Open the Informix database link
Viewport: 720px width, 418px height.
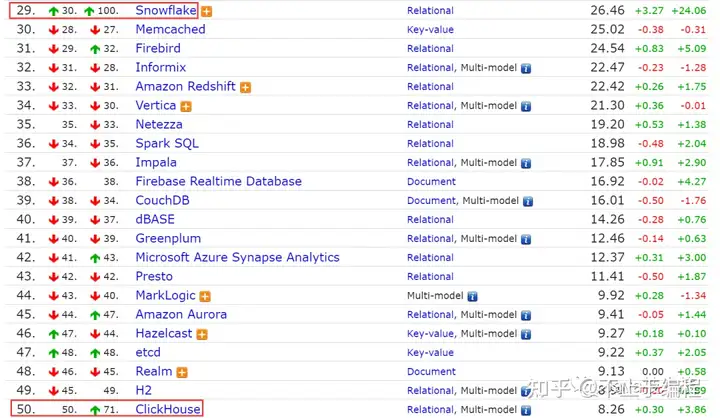click(x=161, y=67)
